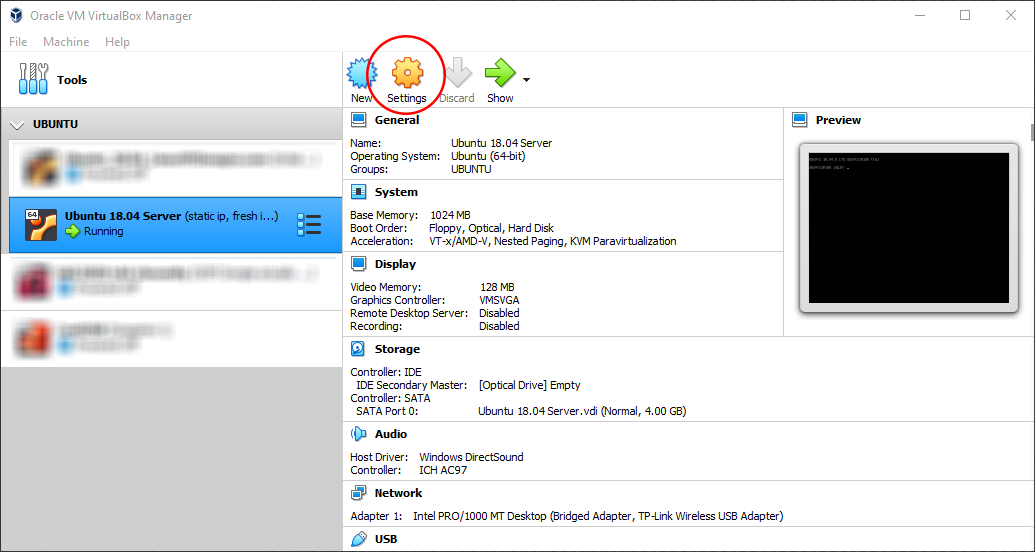Open the USB section heading
Screen dimensions: 1035x552
click(x=386, y=539)
